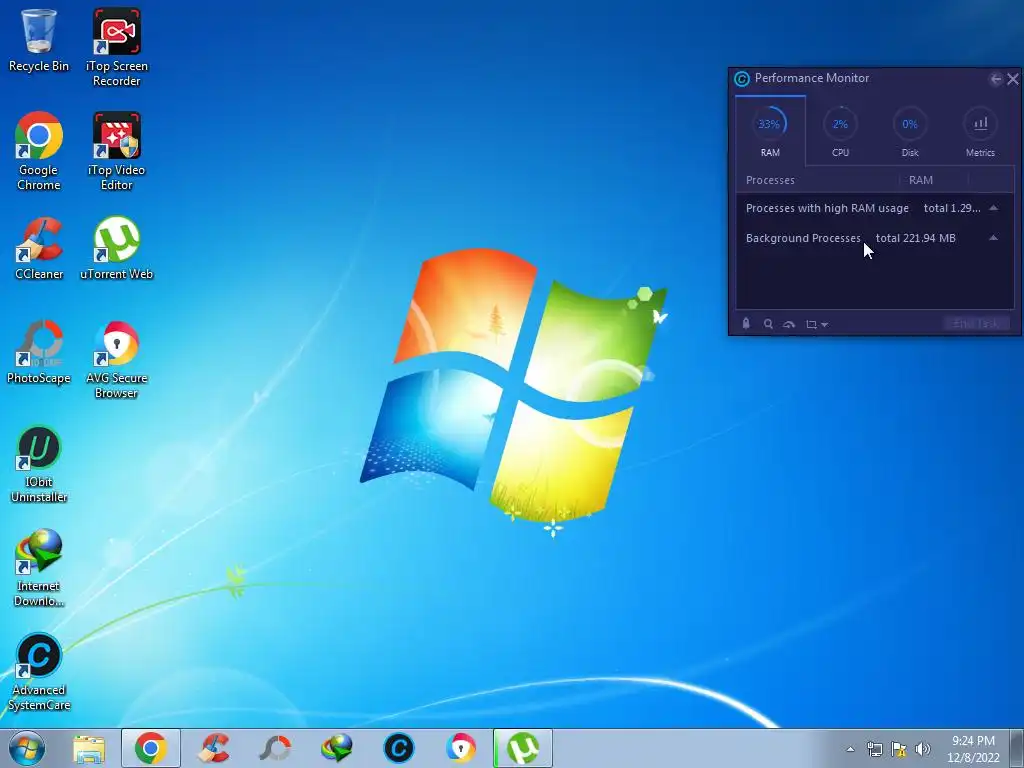
Task: Click the rocket speed-up icon in Performance Monitor
Action: [746, 323]
